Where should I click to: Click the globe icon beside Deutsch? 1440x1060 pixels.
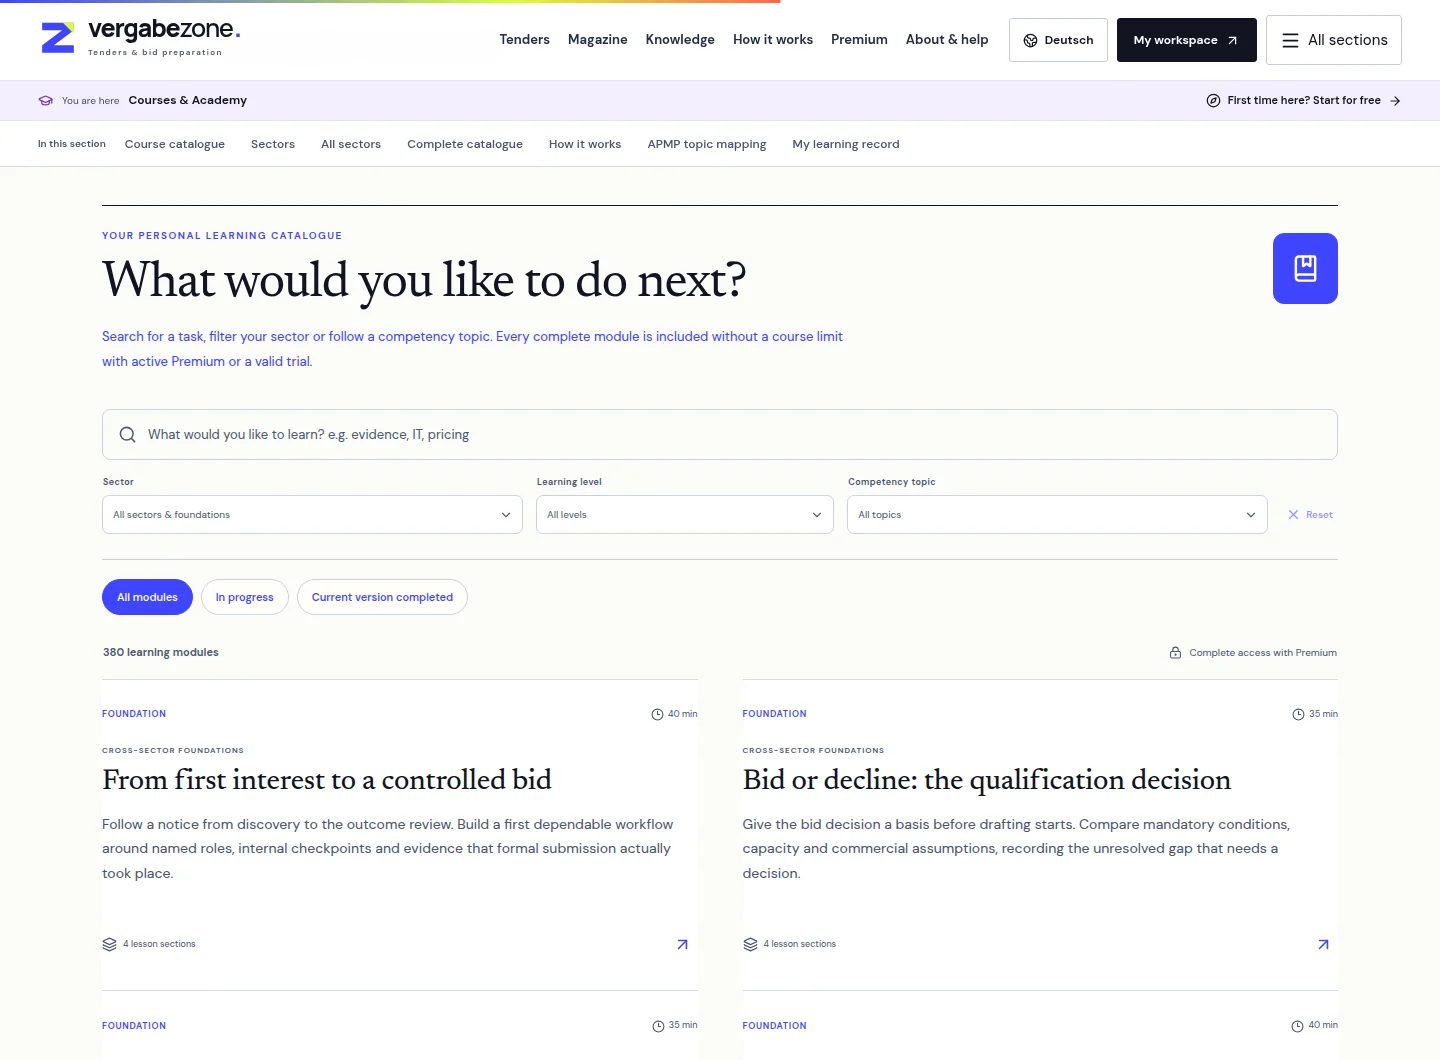pyautogui.click(x=1030, y=41)
